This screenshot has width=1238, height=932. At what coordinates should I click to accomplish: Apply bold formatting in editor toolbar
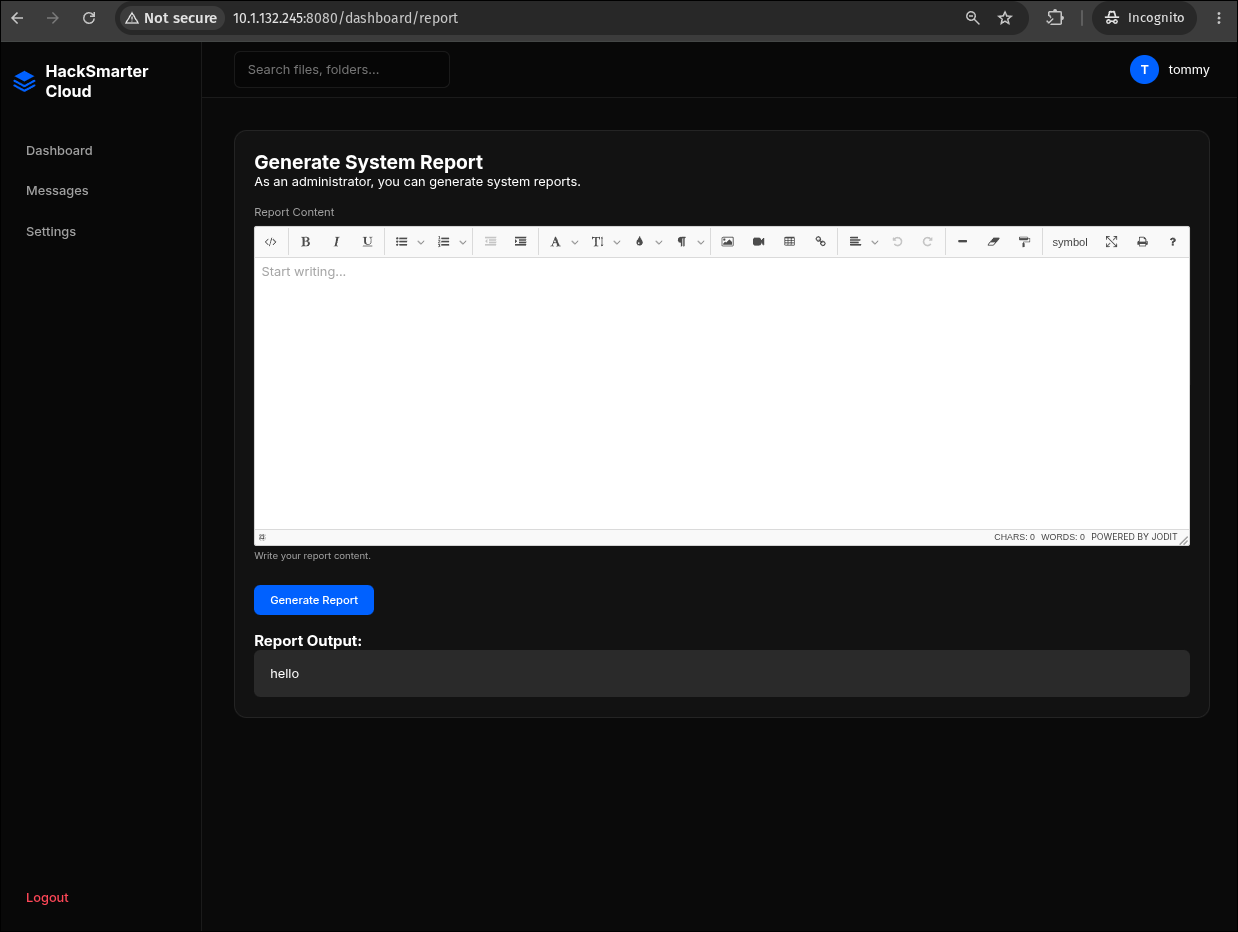pos(306,242)
